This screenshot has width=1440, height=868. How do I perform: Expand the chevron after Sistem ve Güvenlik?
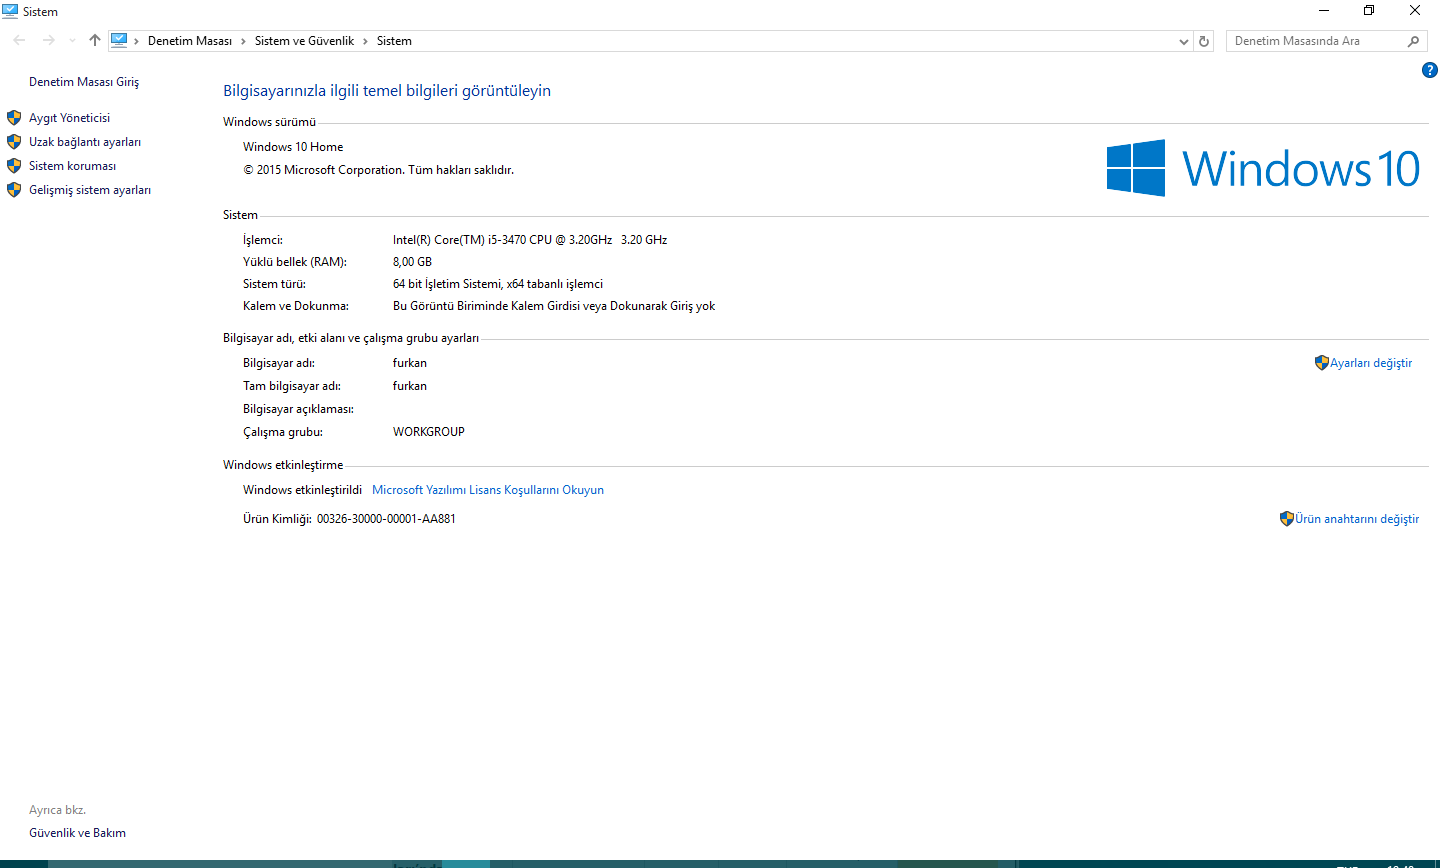pyautogui.click(x=365, y=41)
